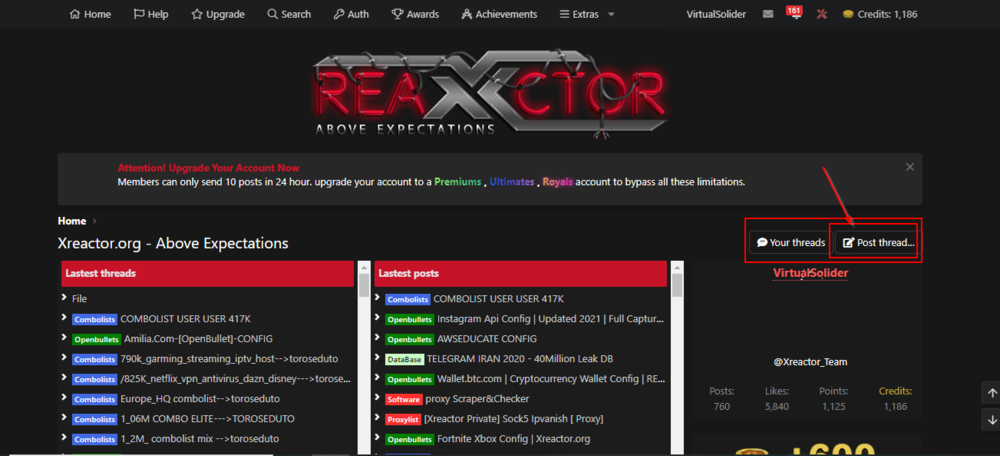Follow the Premiums upgrade link

458,182
